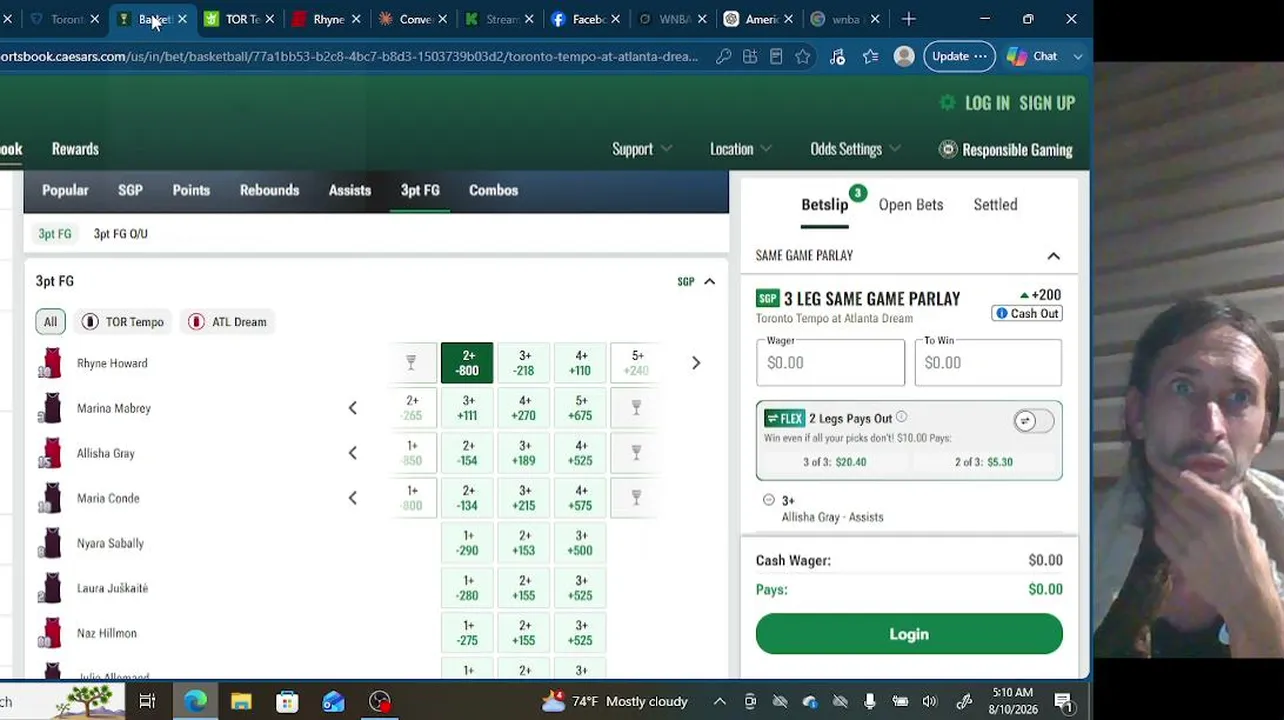This screenshot has height=720, width=1284.
Task: Switch to the Rebounds market tab
Action: tap(269, 190)
